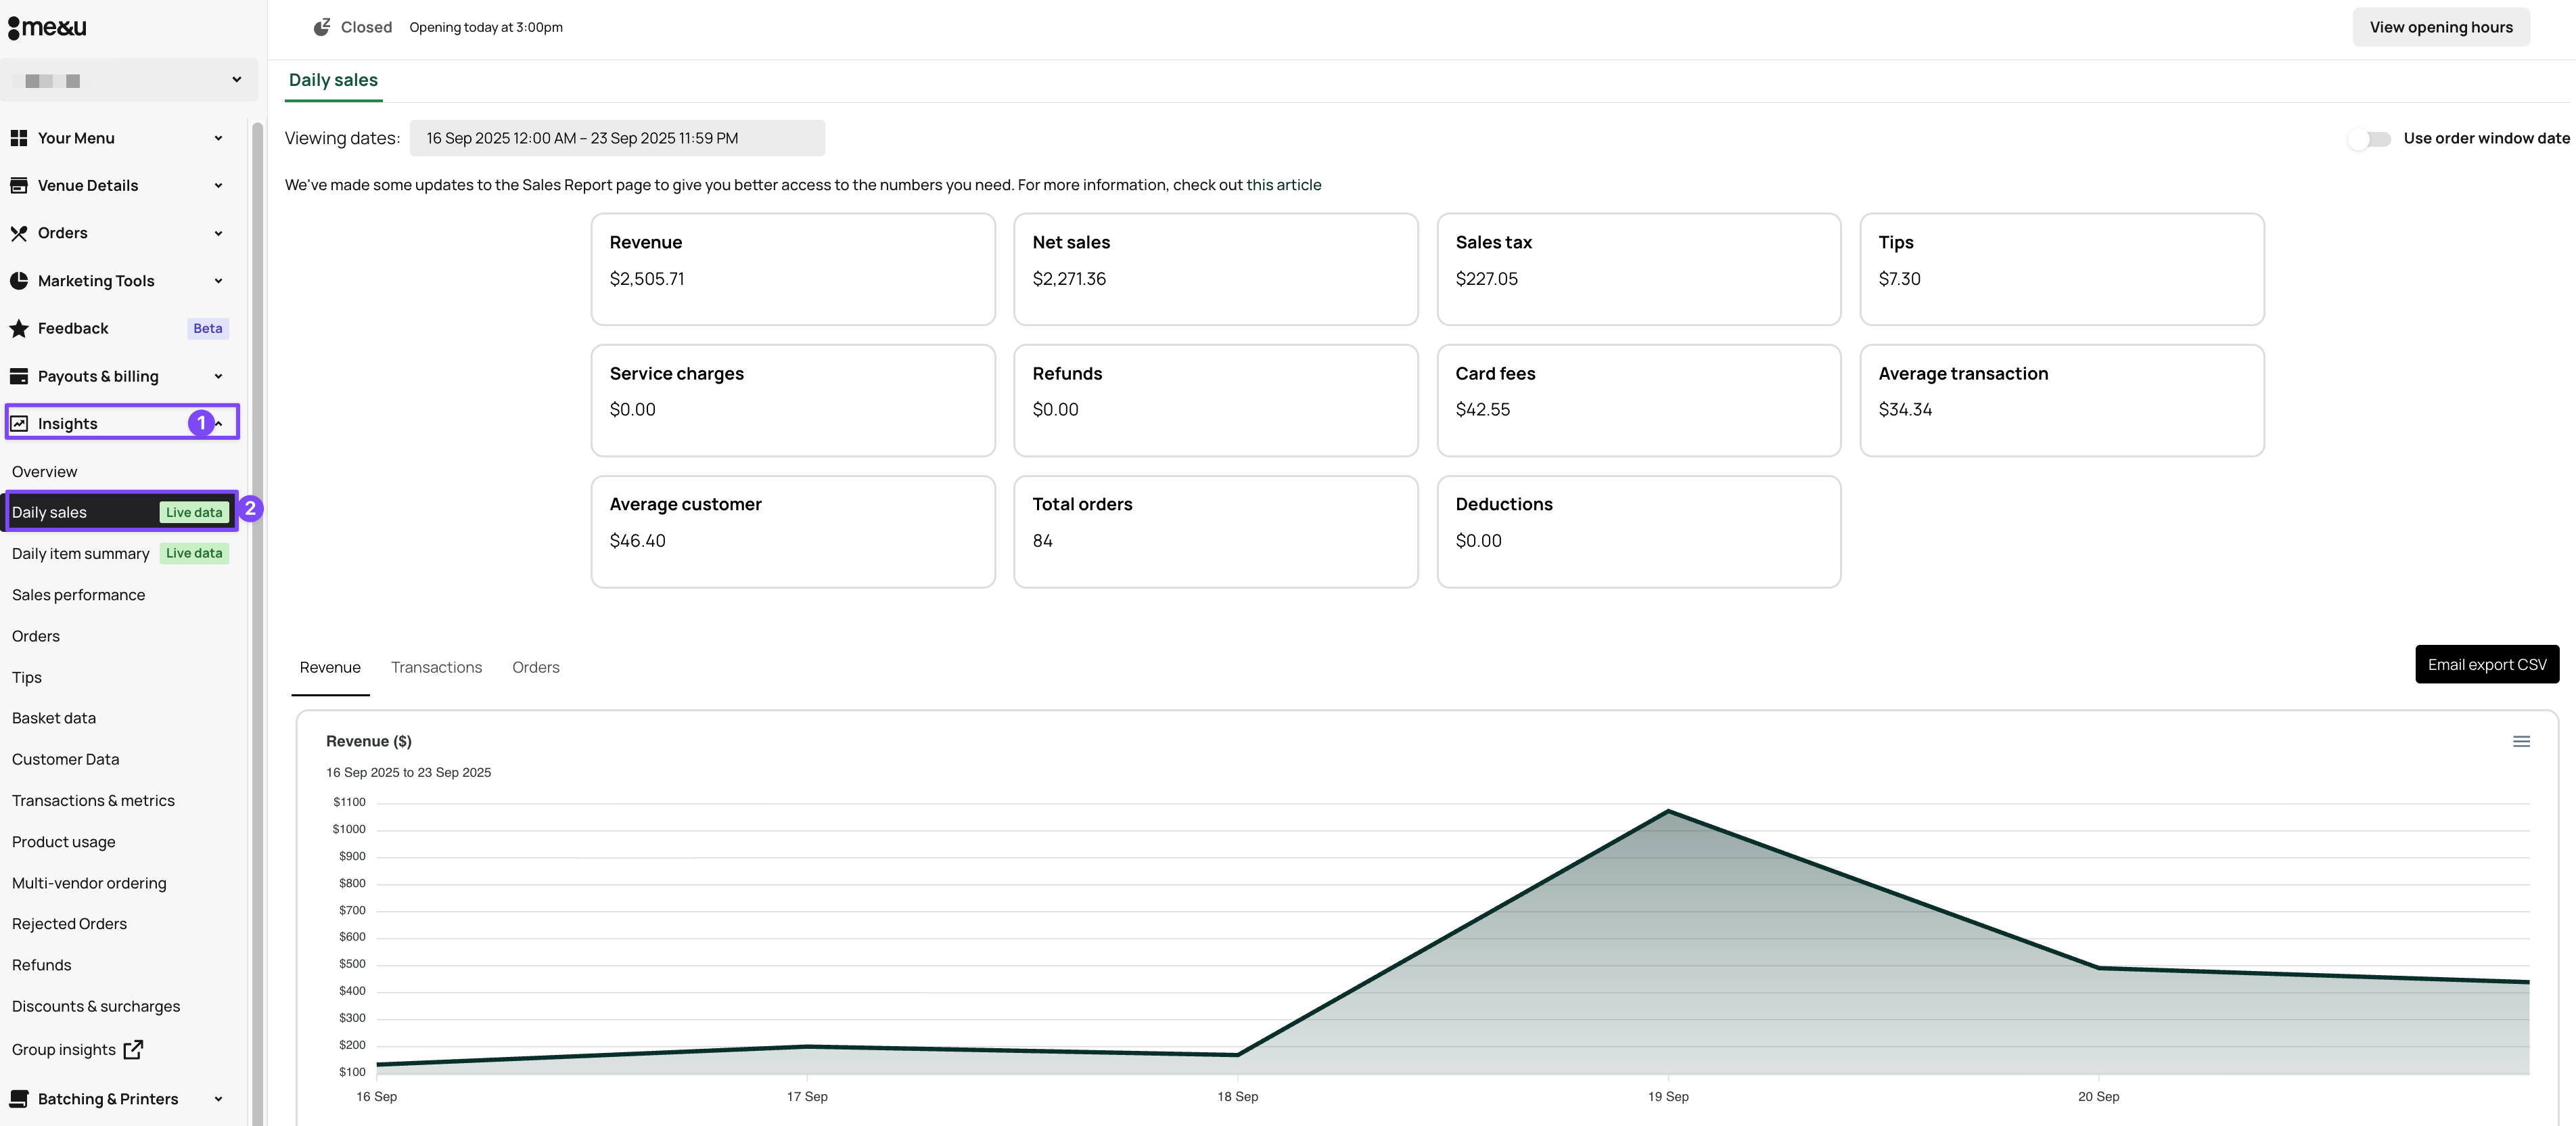2576x1126 pixels.
Task: Click the me&u logo
Action: click(x=47, y=27)
